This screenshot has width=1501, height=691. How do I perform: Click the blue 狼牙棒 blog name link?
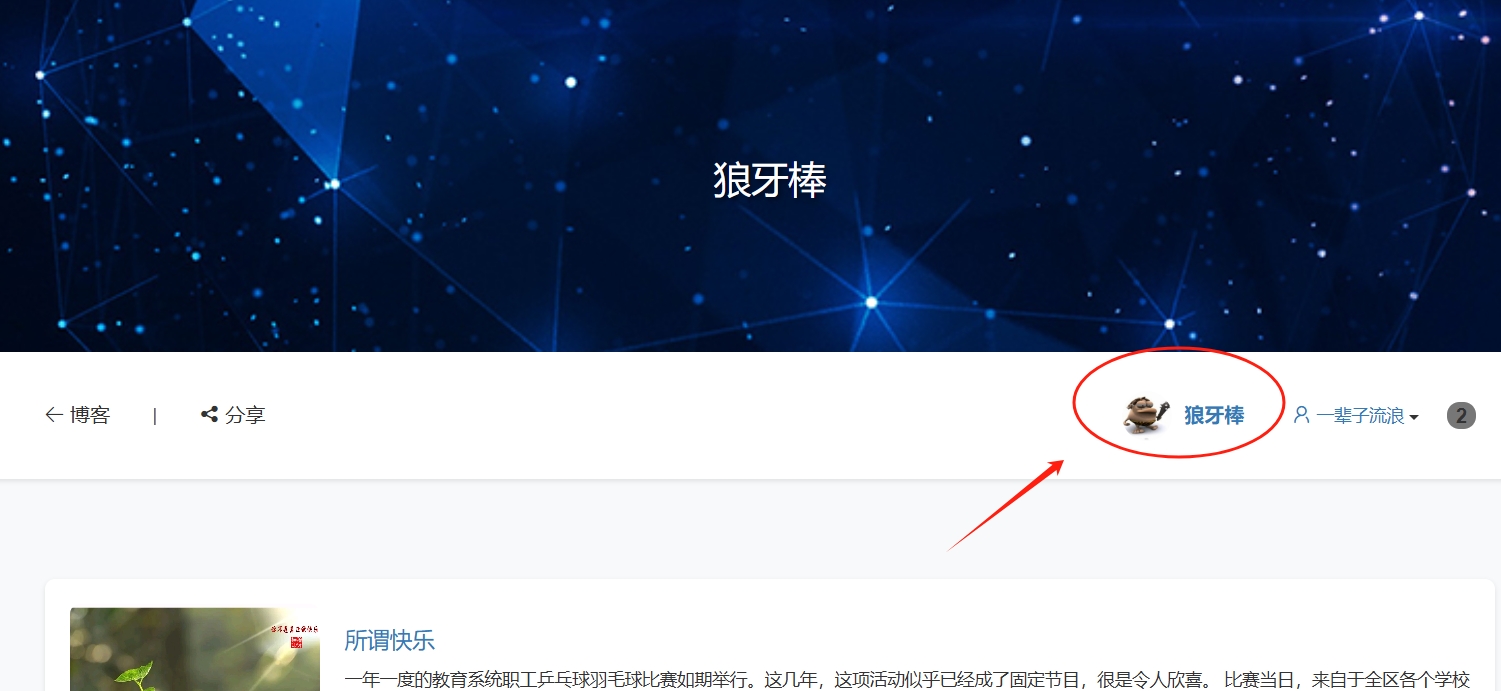pyautogui.click(x=1214, y=415)
